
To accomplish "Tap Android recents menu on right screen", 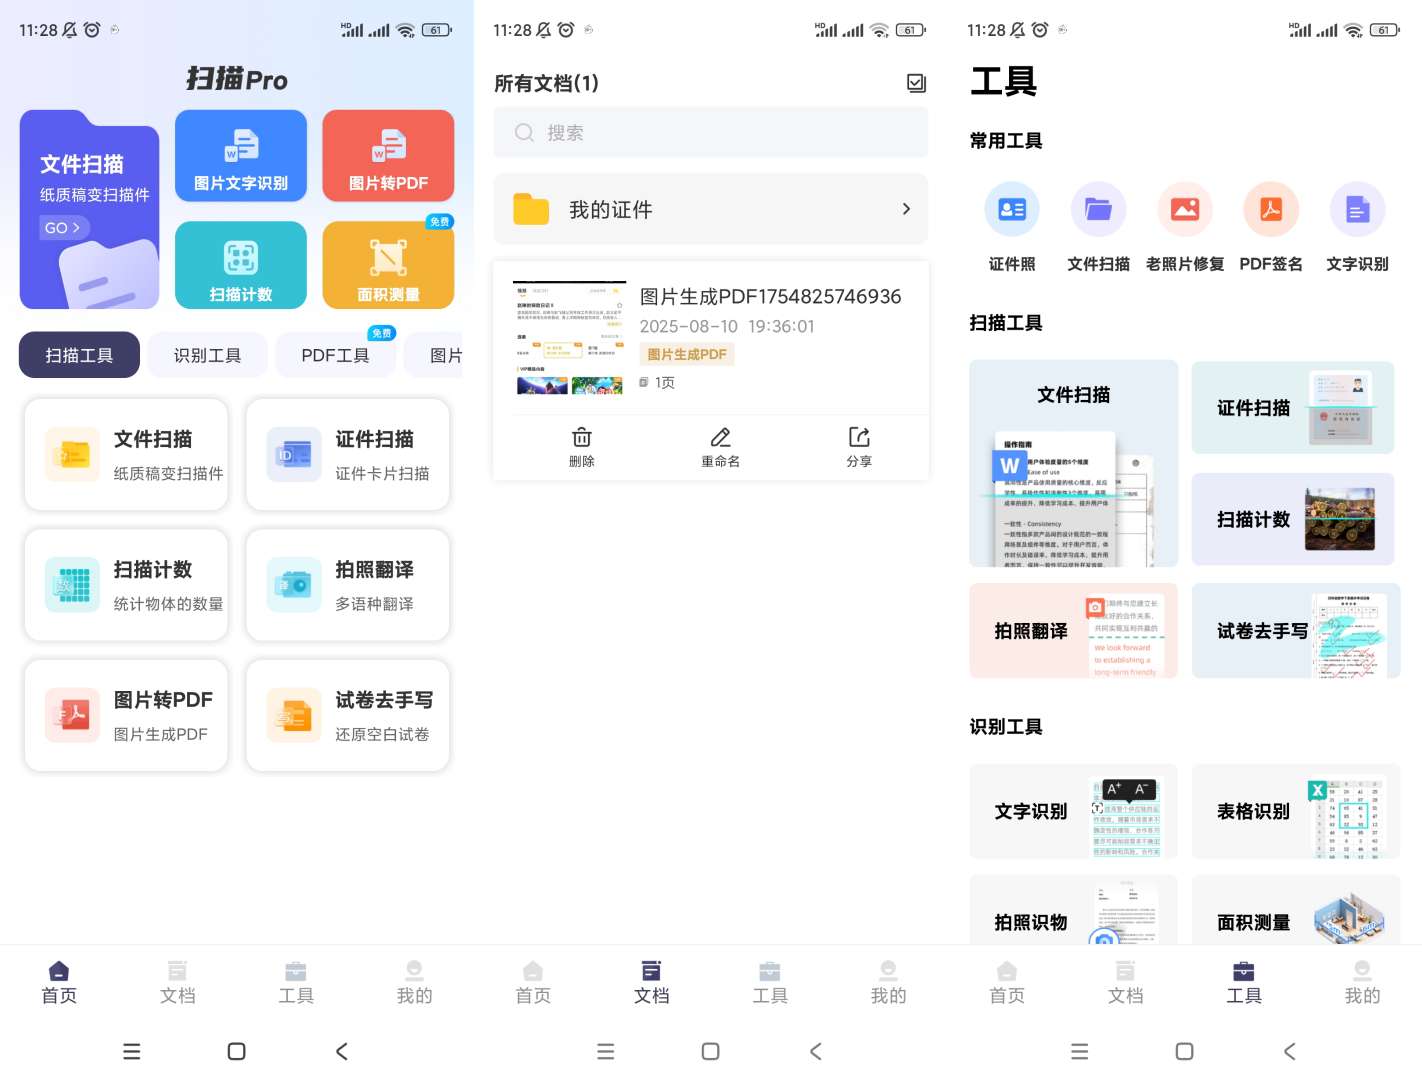I will [x=1079, y=1051].
